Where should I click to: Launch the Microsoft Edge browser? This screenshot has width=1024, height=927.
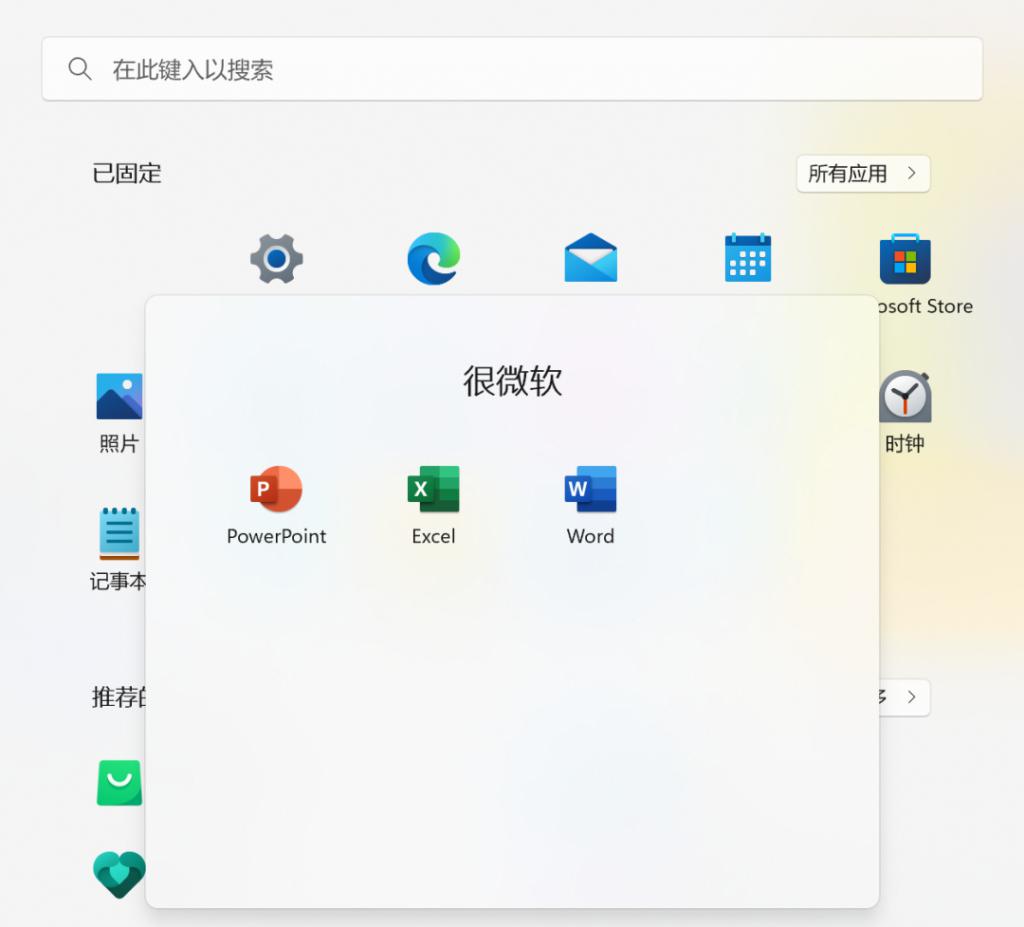pos(433,259)
